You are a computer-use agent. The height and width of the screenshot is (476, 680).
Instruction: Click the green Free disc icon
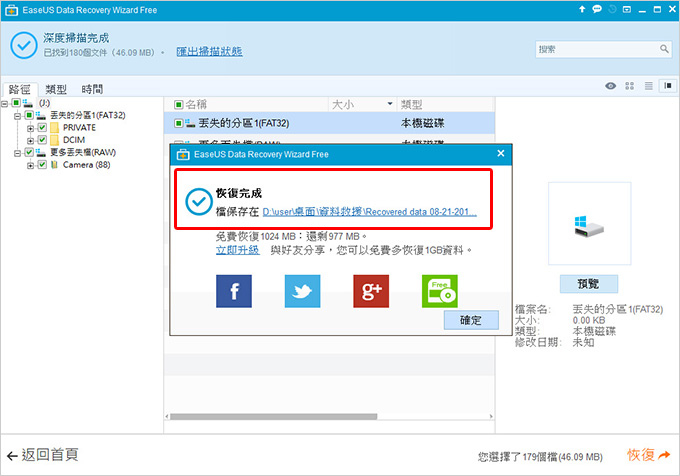pos(439,291)
